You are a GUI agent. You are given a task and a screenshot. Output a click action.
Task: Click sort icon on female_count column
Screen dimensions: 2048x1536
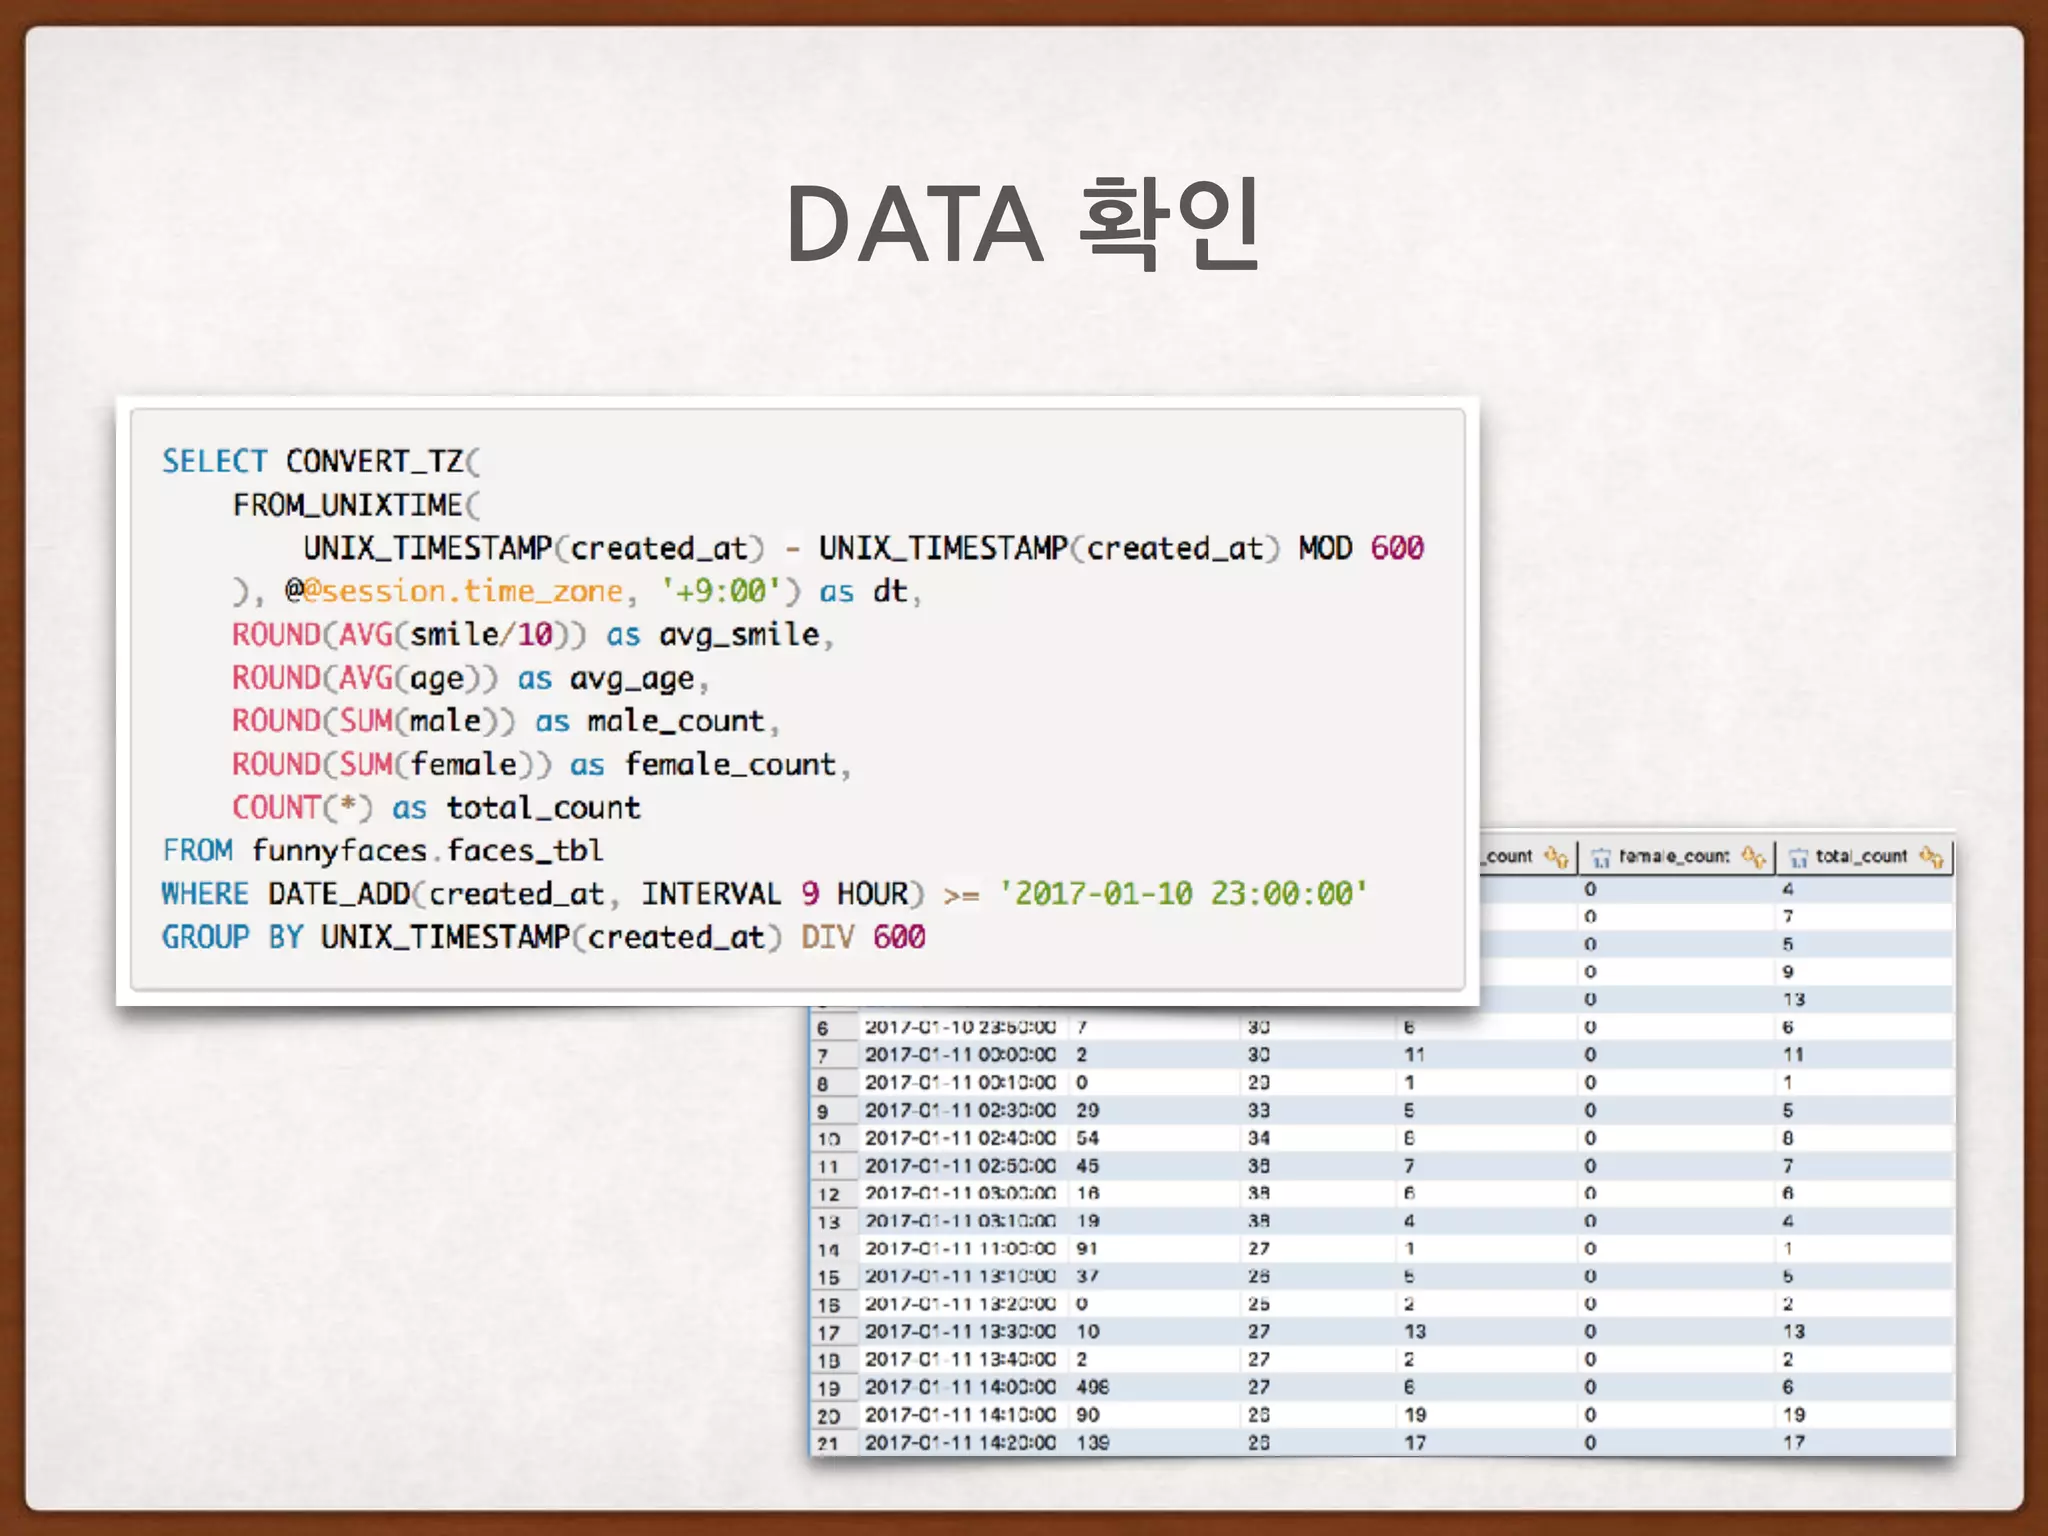point(1752,857)
